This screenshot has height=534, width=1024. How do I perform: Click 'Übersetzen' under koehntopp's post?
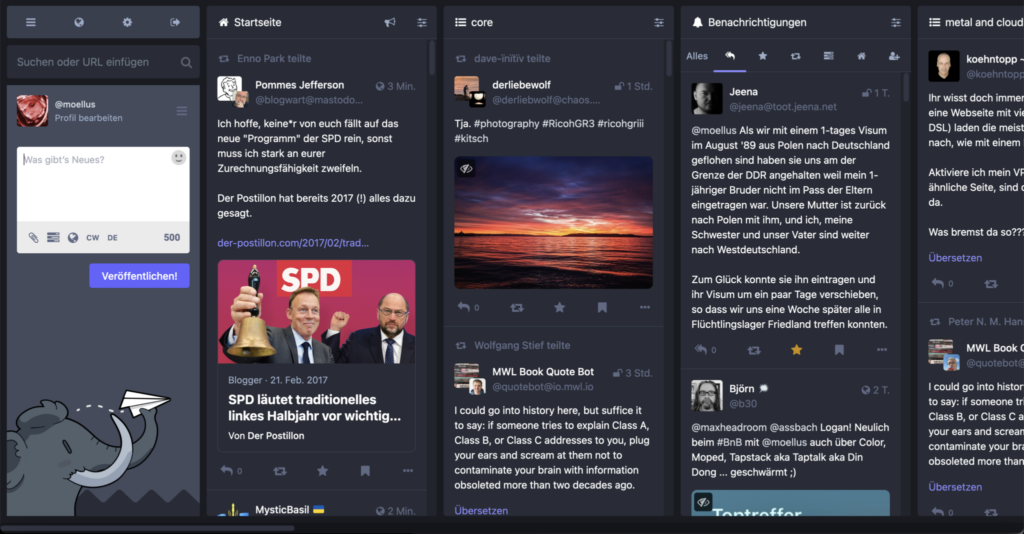point(955,258)
